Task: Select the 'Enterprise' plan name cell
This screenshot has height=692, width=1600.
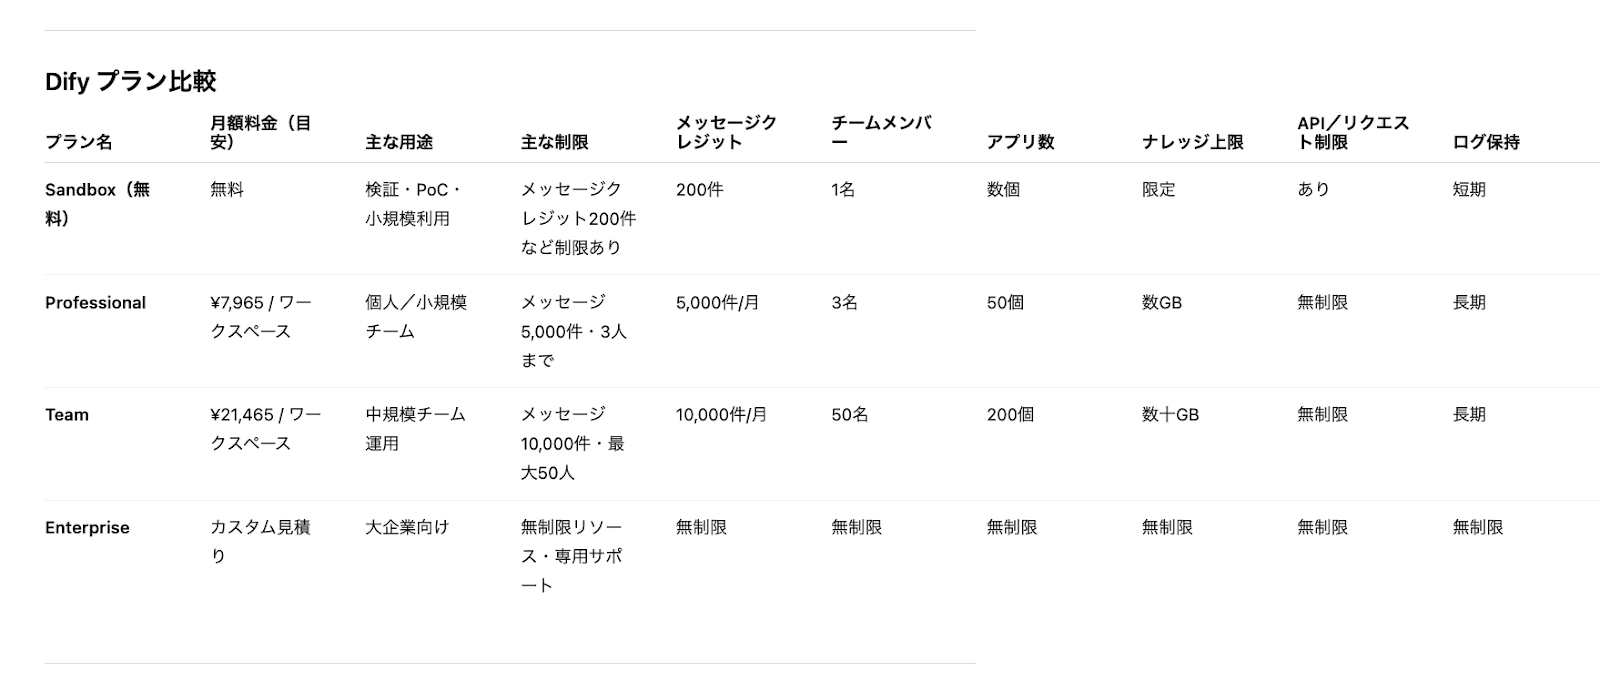Action: (87, 527)
